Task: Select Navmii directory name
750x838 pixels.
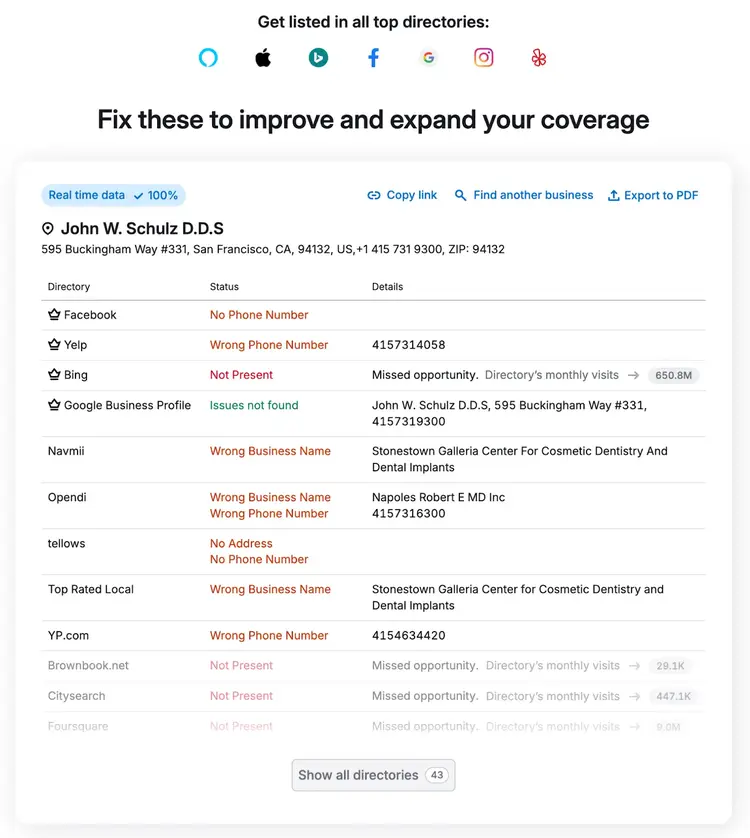Action: 66,451
